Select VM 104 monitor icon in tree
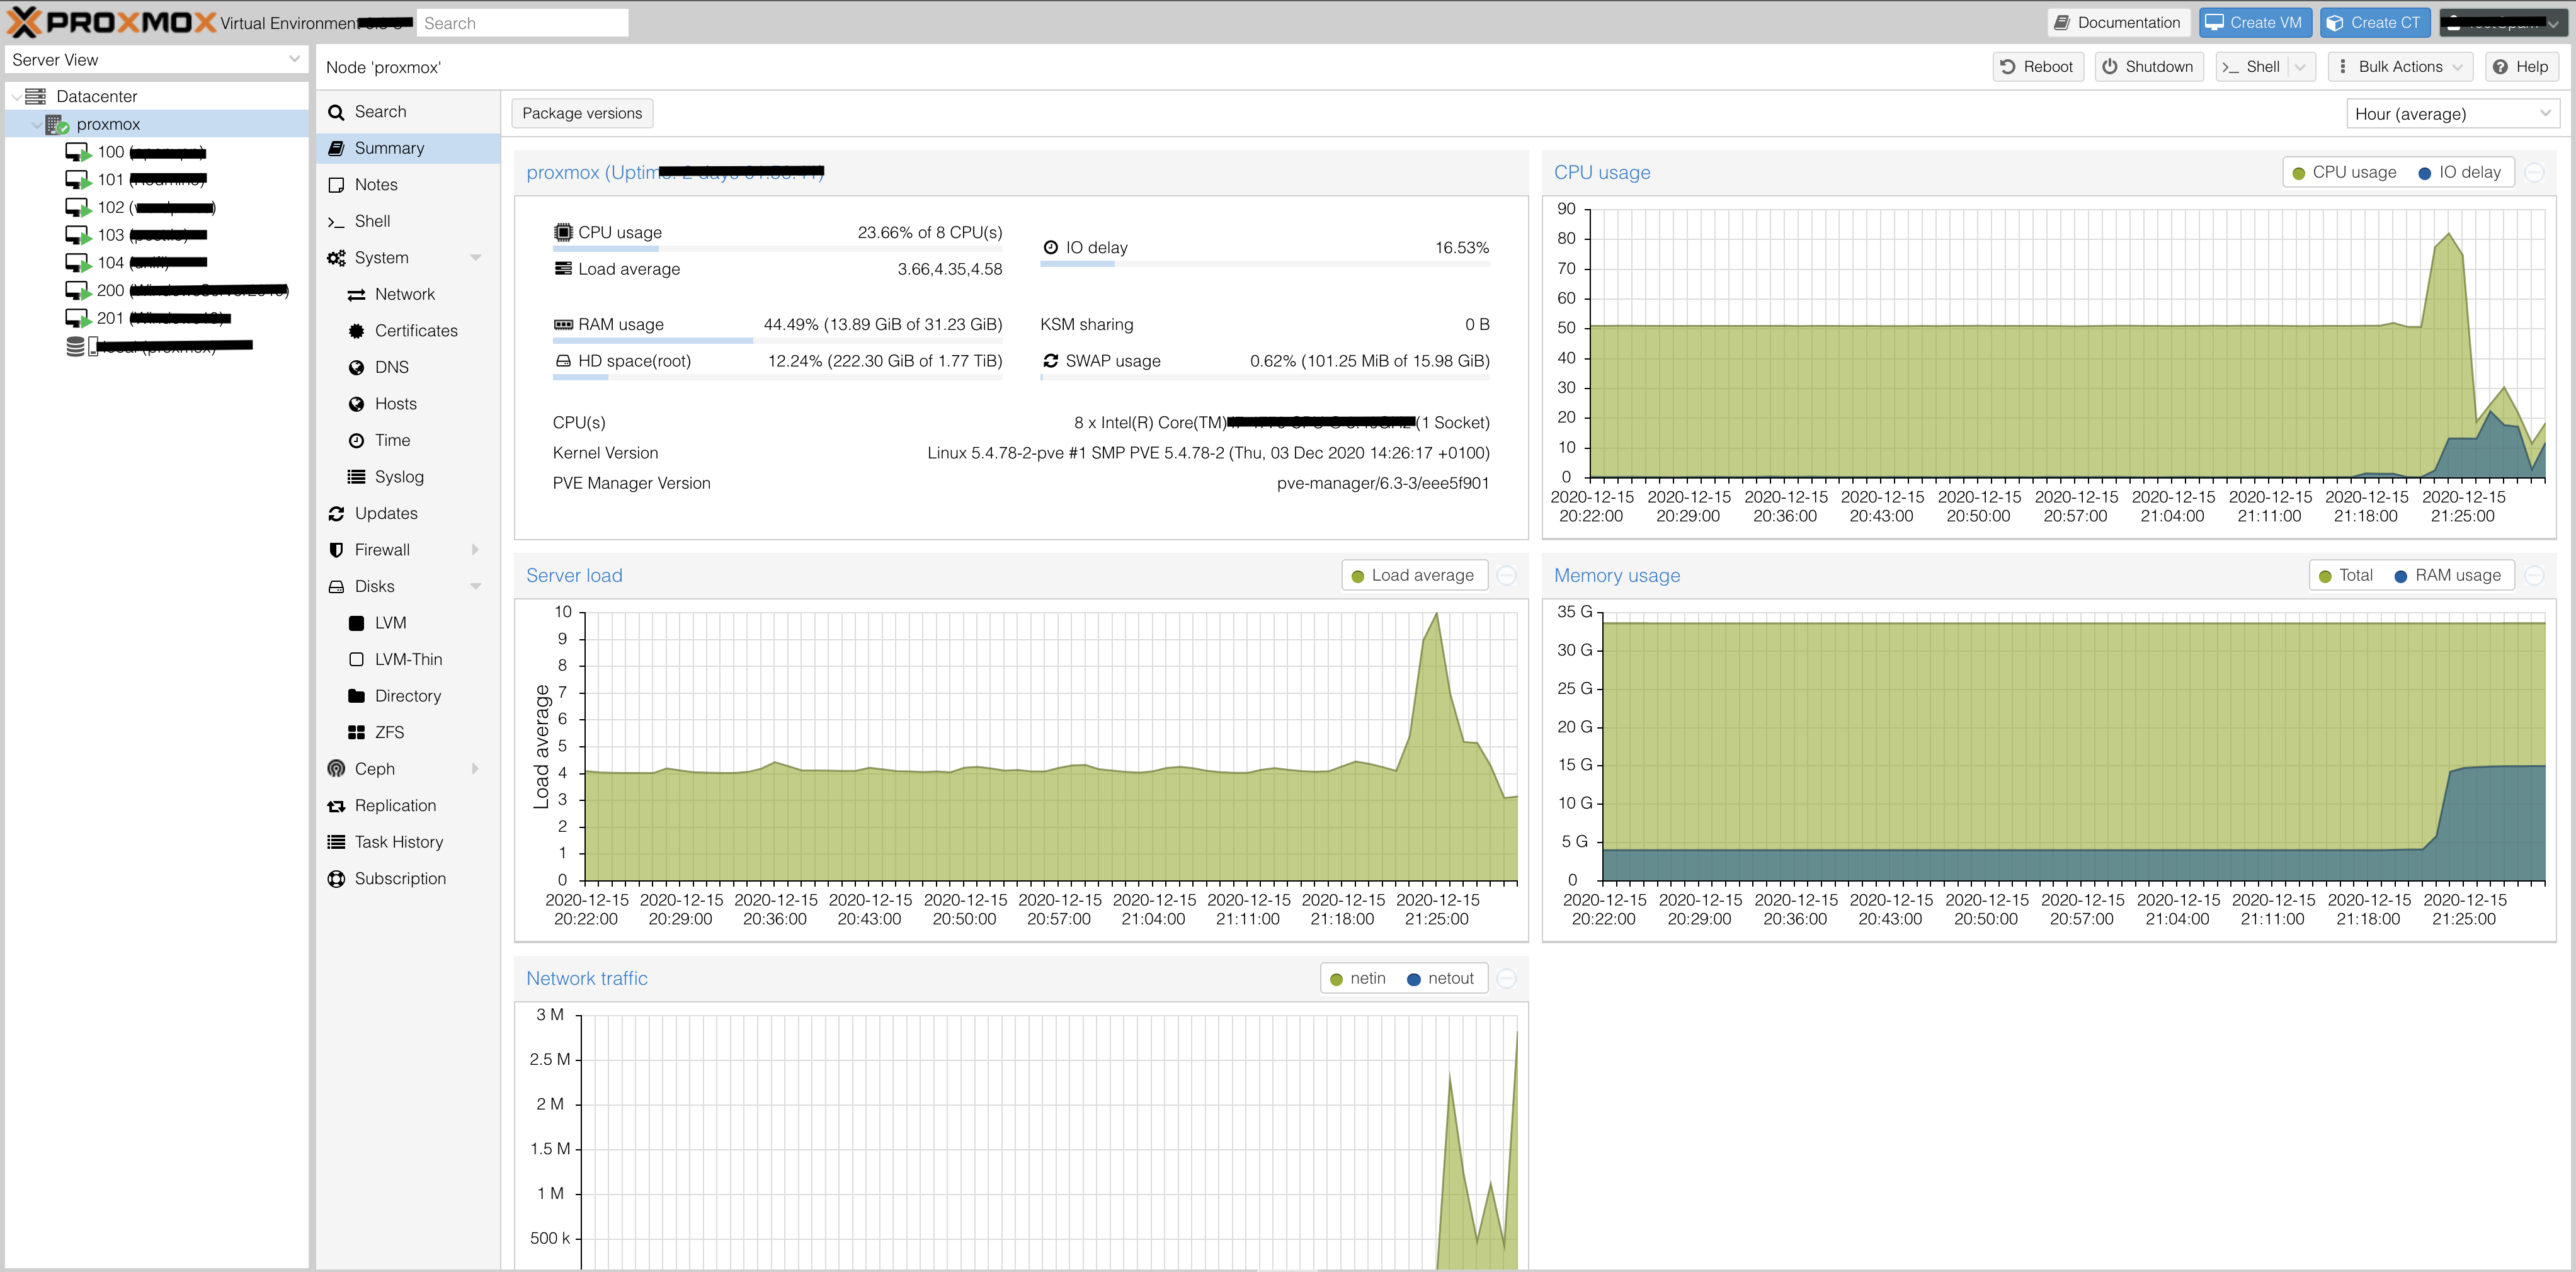 point(78,263)
